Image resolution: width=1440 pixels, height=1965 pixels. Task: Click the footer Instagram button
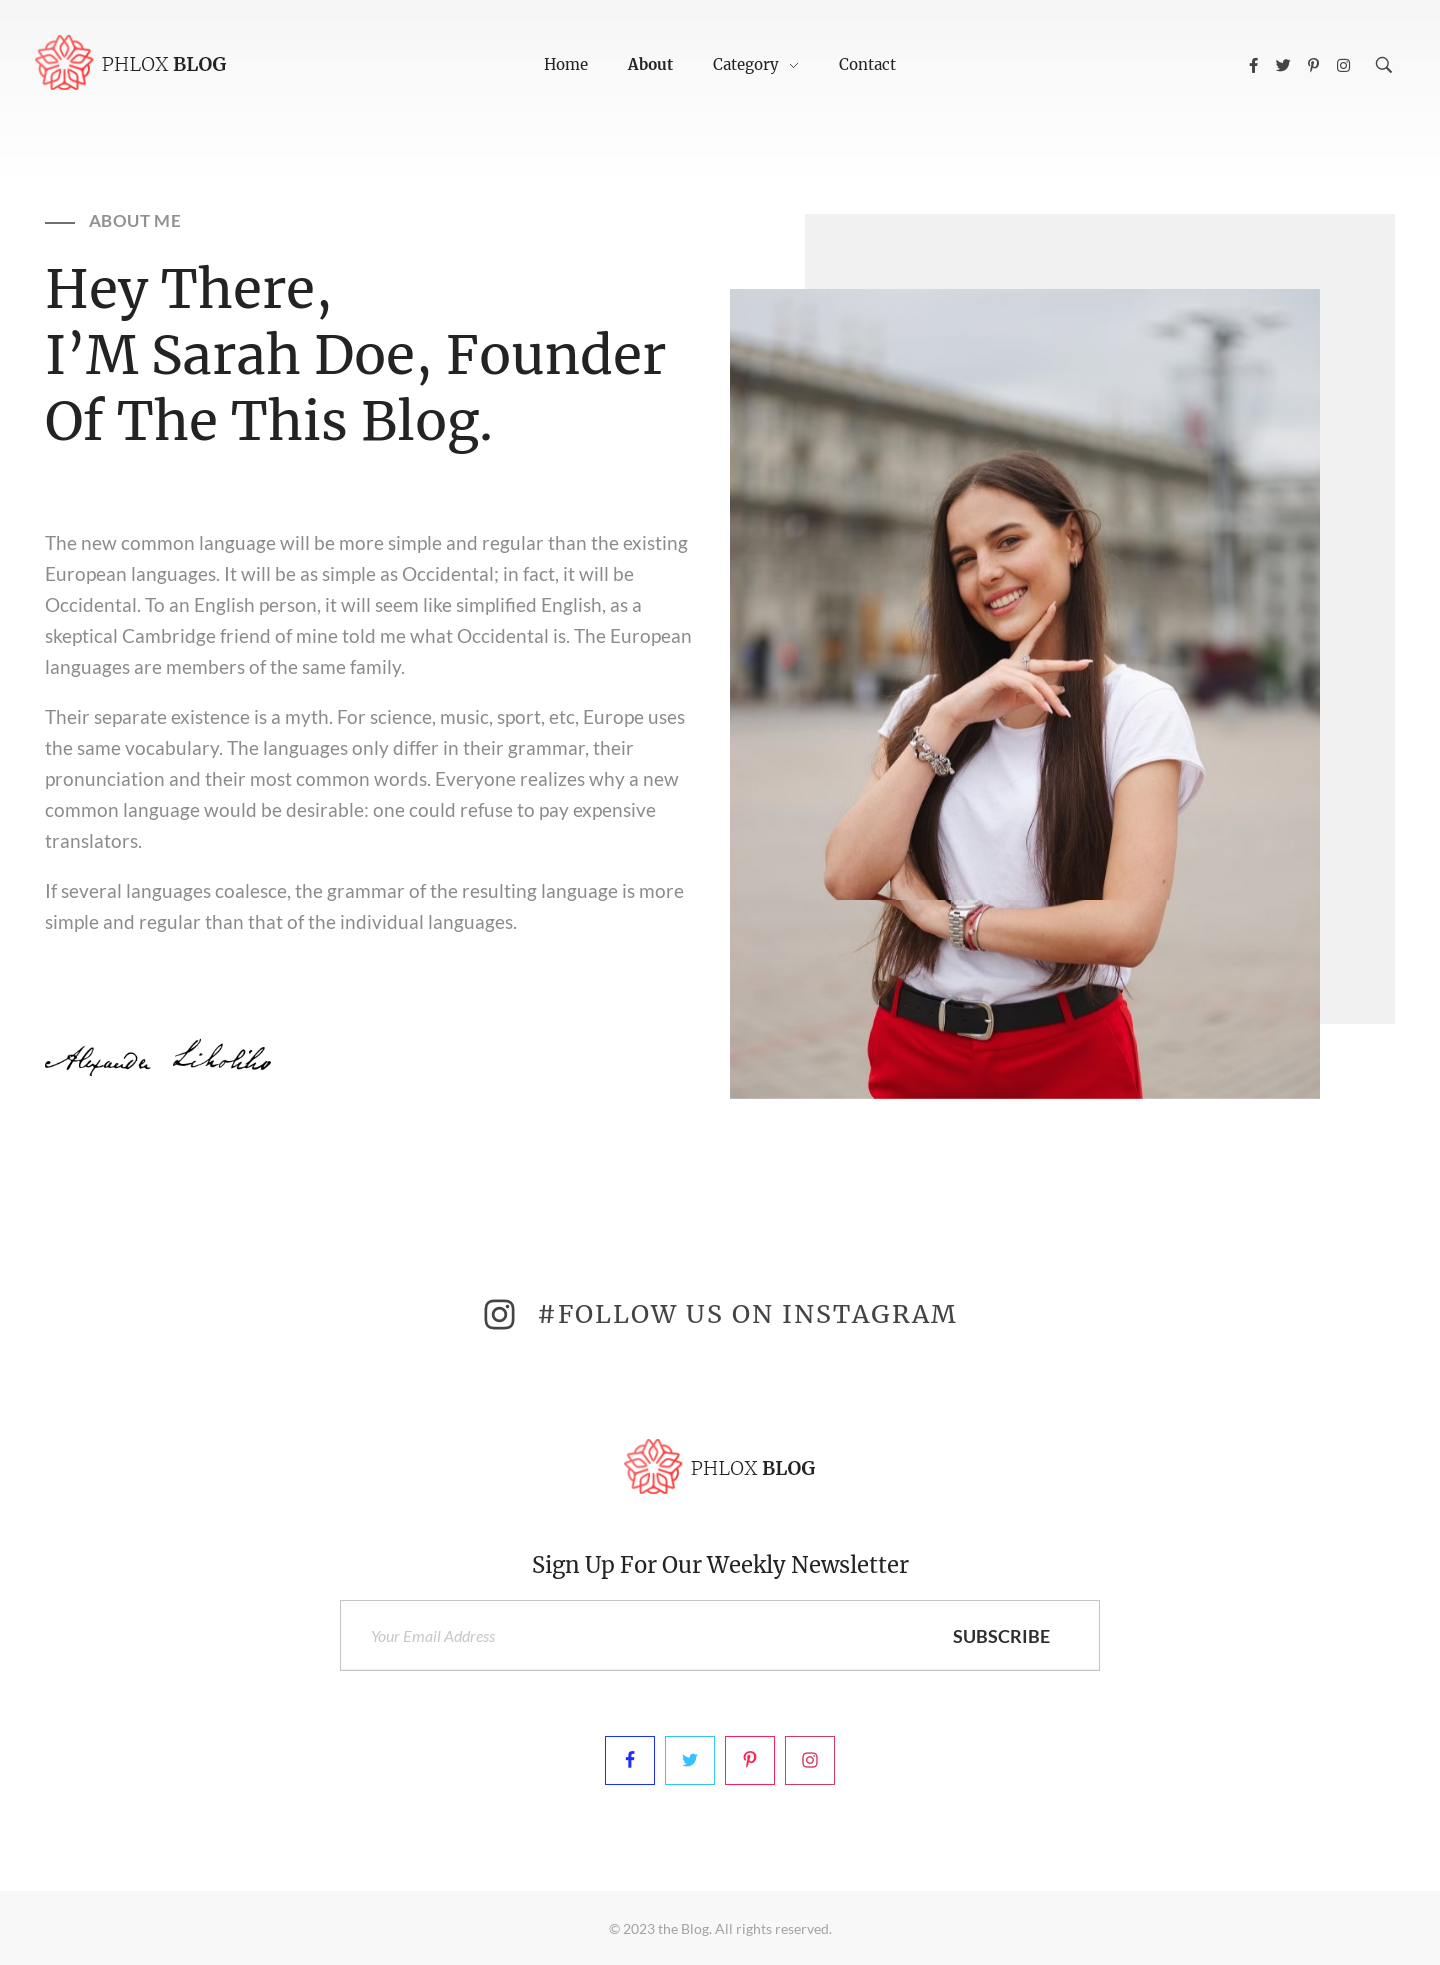click(x=810, y=1760)
